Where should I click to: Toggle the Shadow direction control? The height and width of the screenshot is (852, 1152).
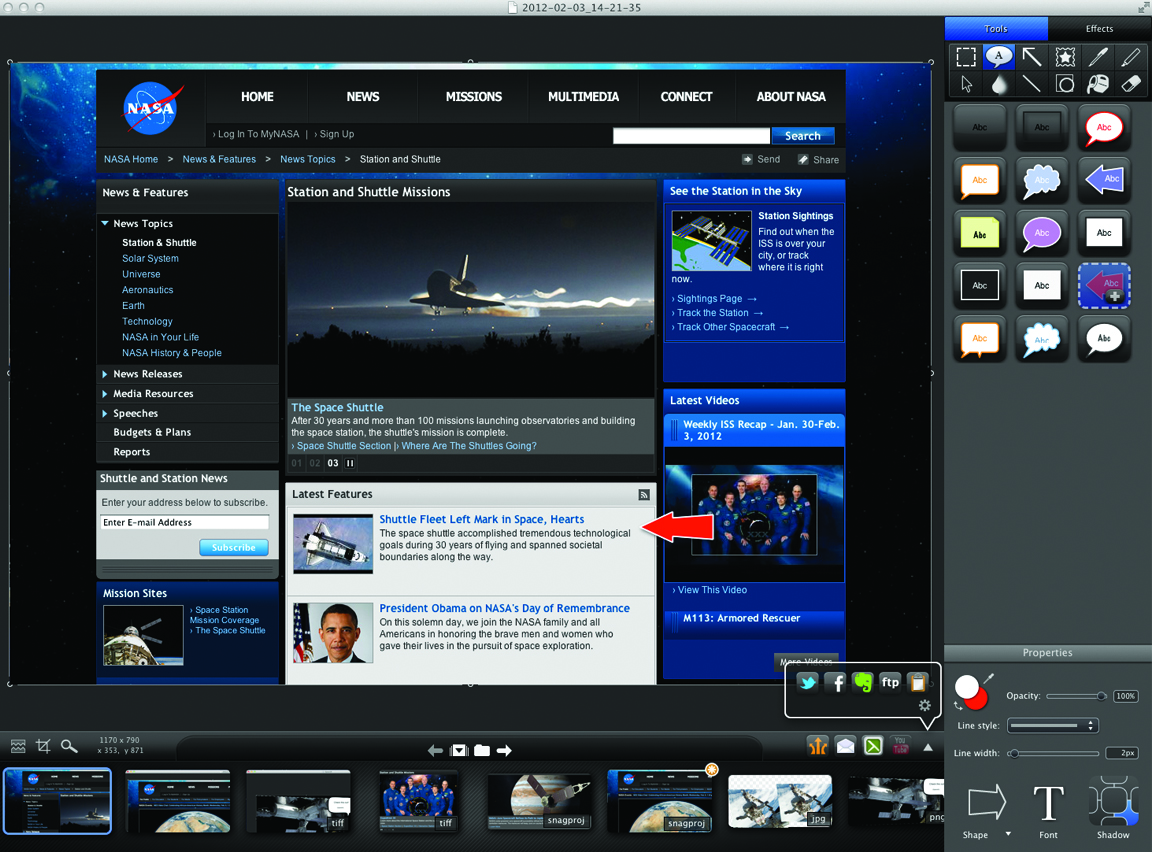1112,804
